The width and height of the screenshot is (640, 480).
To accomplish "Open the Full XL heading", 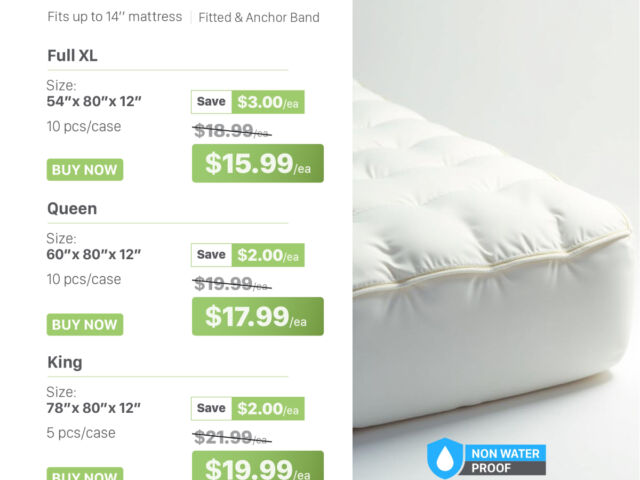I will tap(72, 56).
